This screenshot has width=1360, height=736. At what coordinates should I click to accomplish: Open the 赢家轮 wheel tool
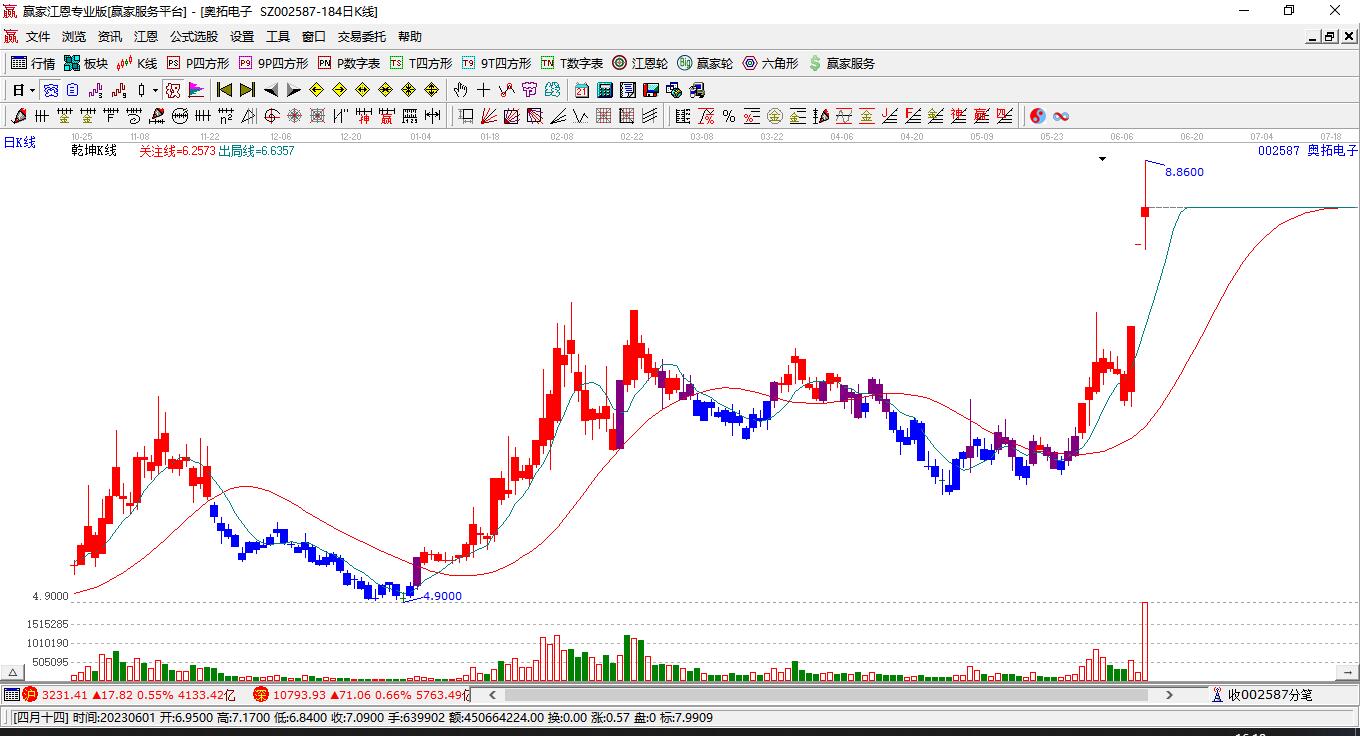coord(705,63)
